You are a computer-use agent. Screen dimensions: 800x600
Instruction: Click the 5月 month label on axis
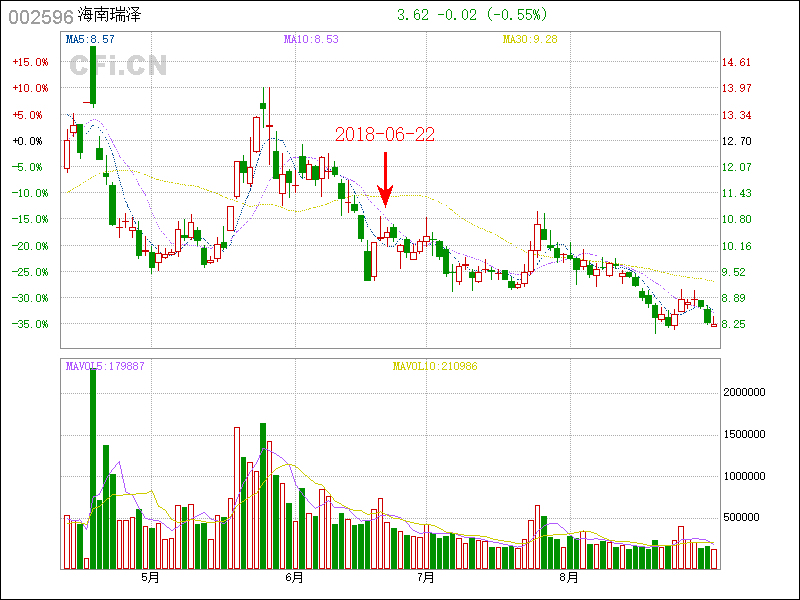click(x=150, y=578)
